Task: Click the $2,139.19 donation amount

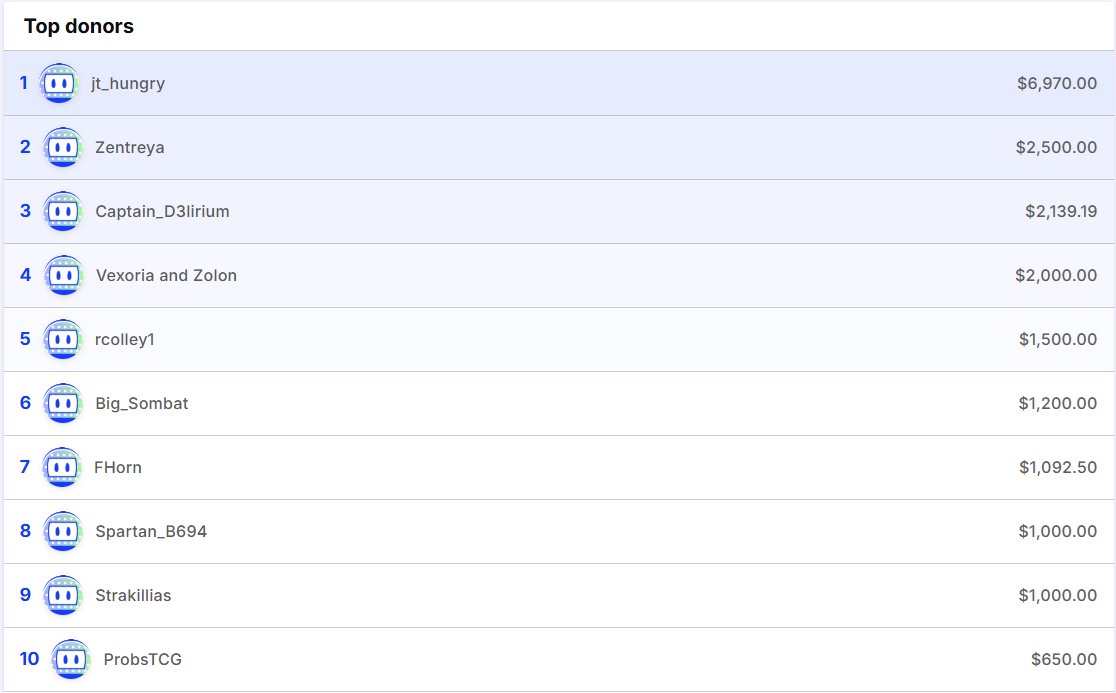Action: click(x=1061, y=211)
